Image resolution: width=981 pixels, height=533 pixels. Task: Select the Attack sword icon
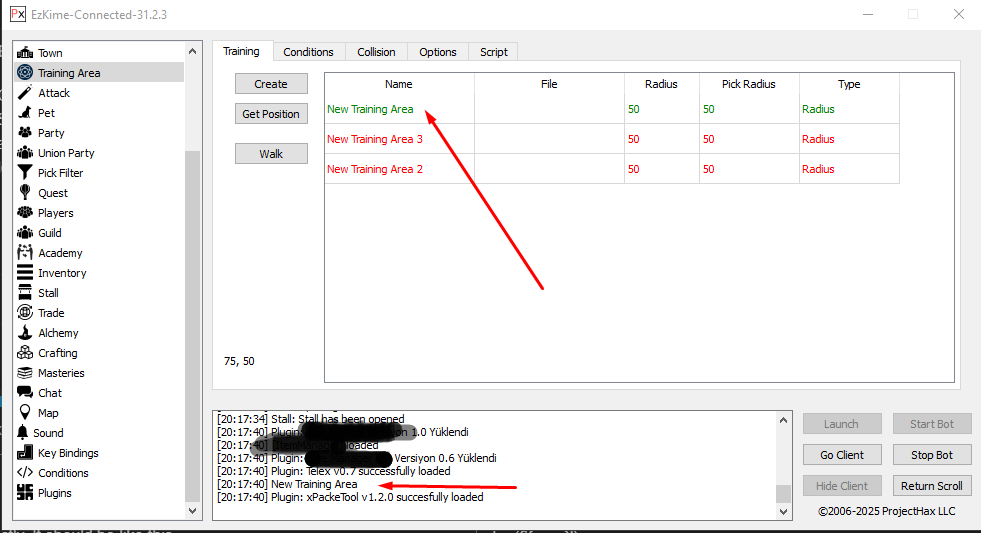[x=25, y=93]
